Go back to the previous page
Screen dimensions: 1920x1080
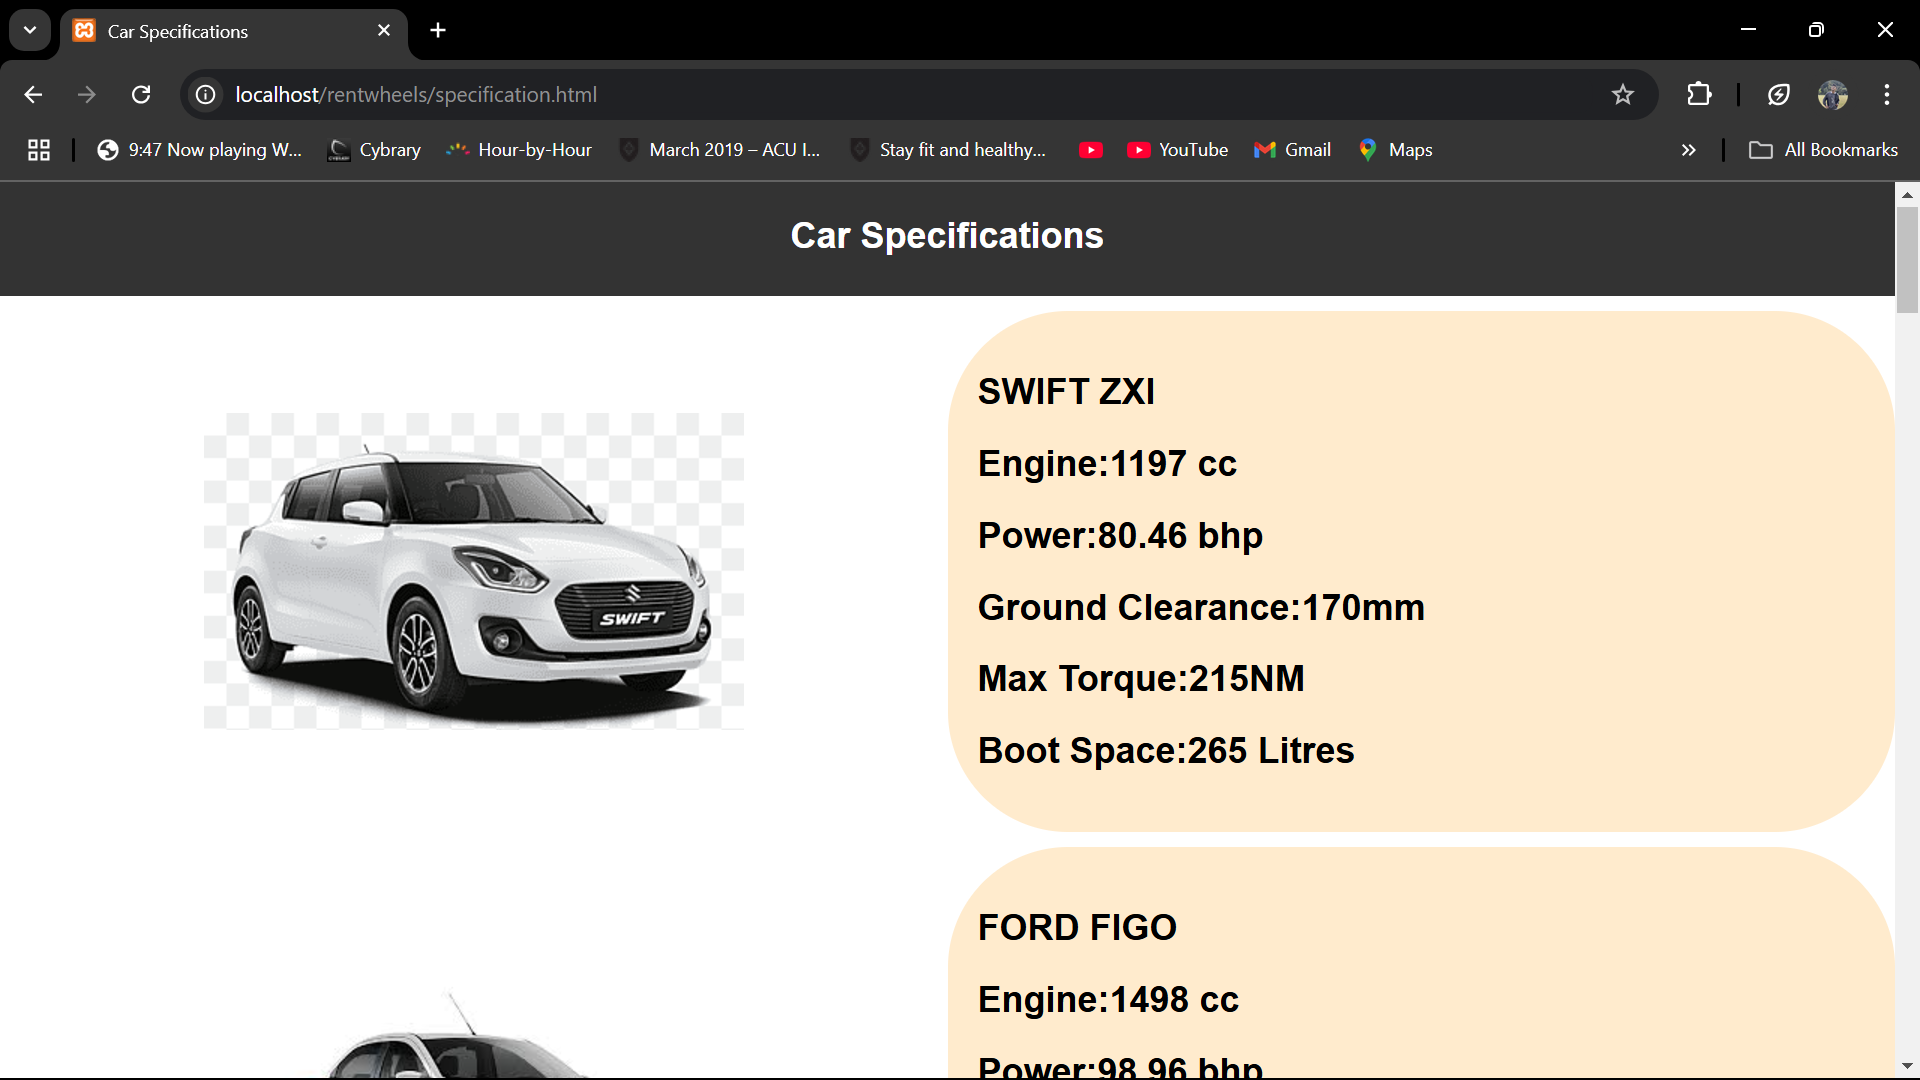33,95
